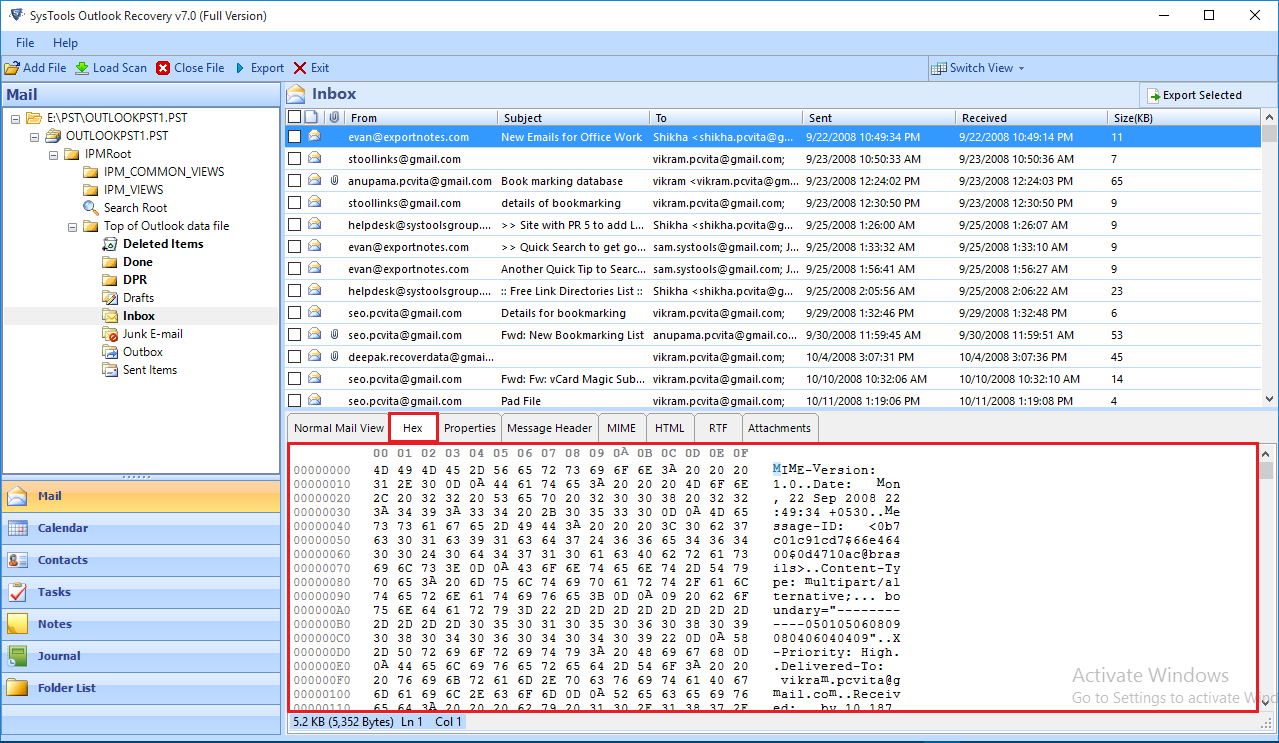Image resolution: width=1279 pixels, height=743 pixels.
Task: Select the IPM_COMMON_VIEWS folder
Action: coord(163,172)
